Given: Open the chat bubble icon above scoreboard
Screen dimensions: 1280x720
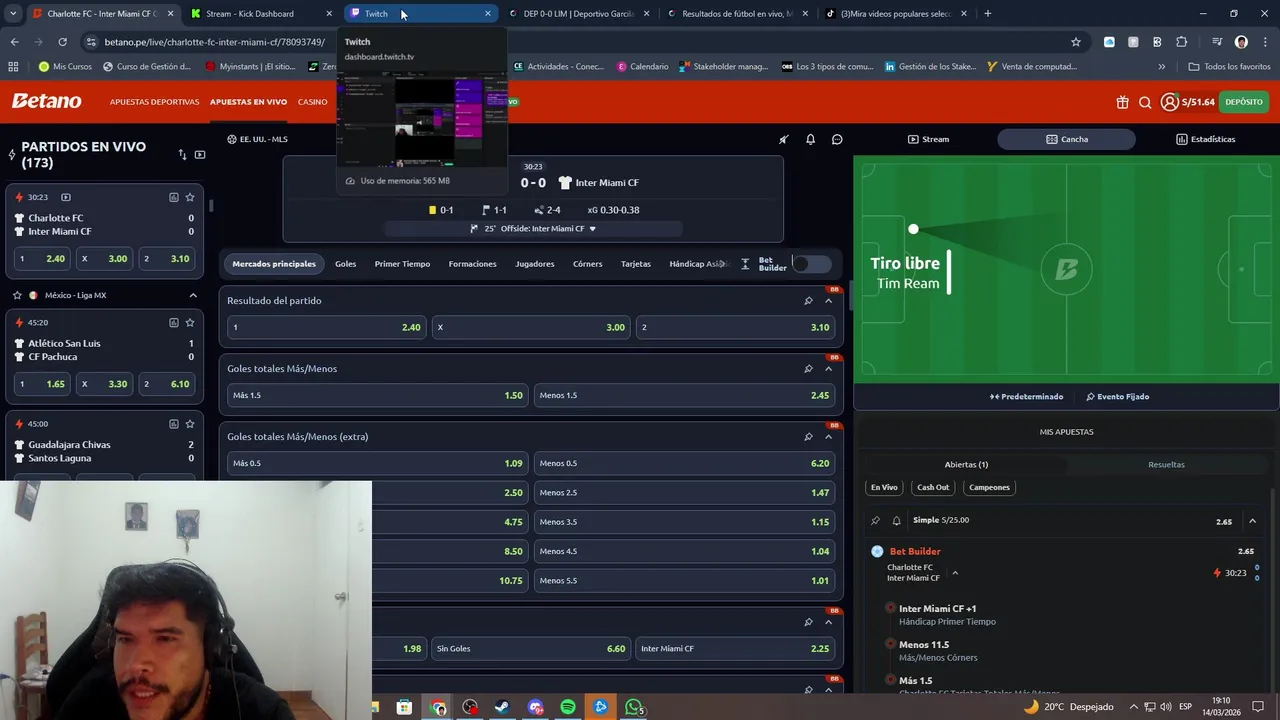Looking at the screenshot, I should 837,139.
